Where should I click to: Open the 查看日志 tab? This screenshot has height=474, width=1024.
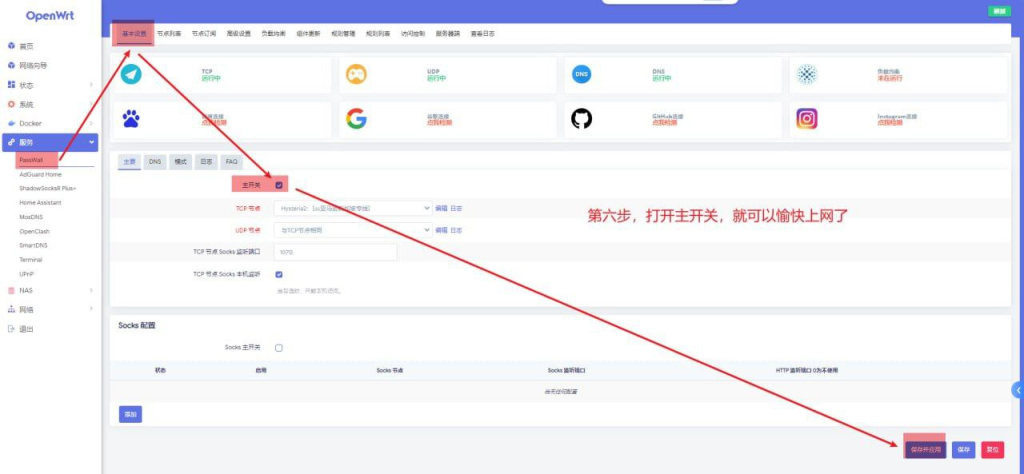pyautogui.click(x=483, y=33)
